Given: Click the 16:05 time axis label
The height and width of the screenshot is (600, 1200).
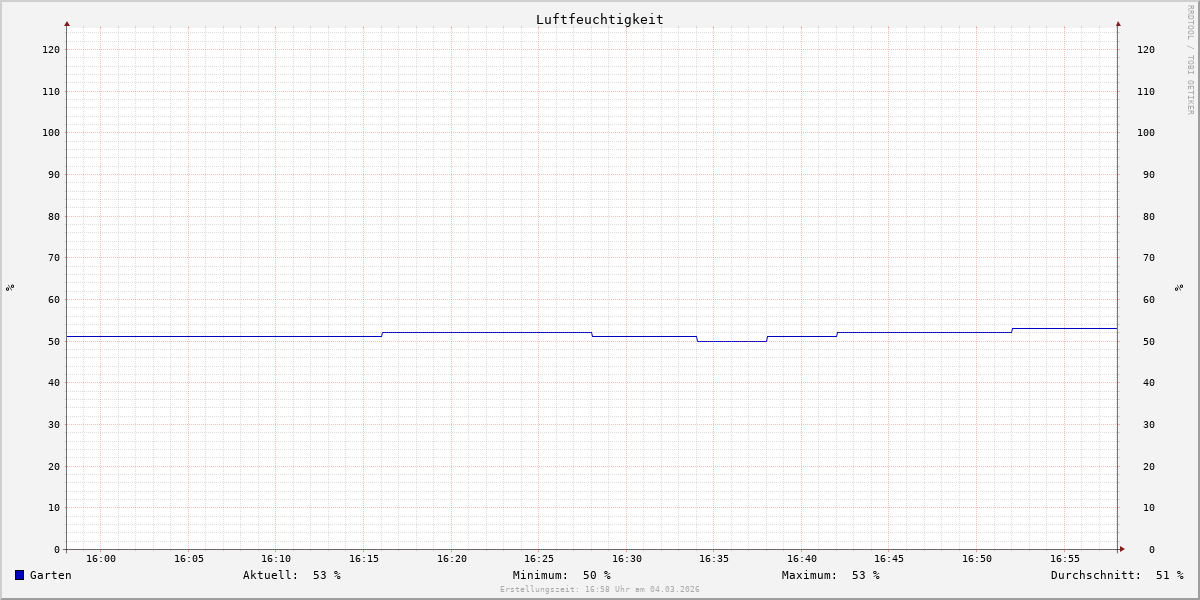Looking at the screenshot, I should click(x=189, y=559).
